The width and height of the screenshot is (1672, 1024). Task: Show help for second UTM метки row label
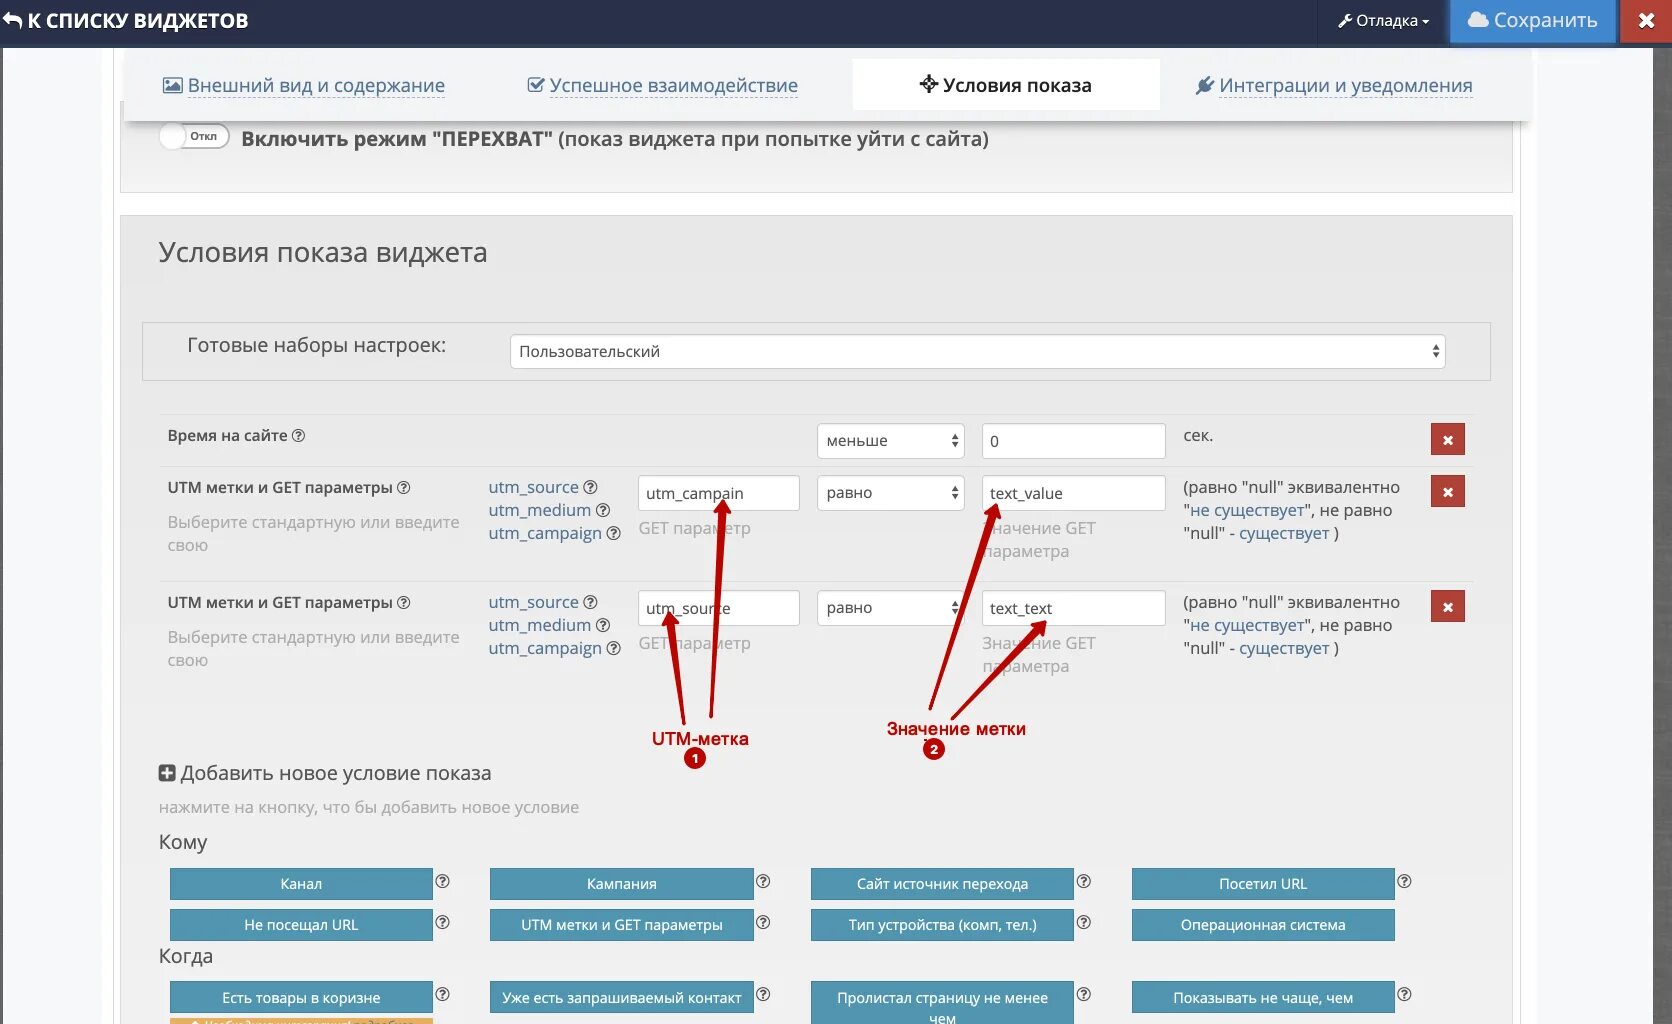(404, 603)
